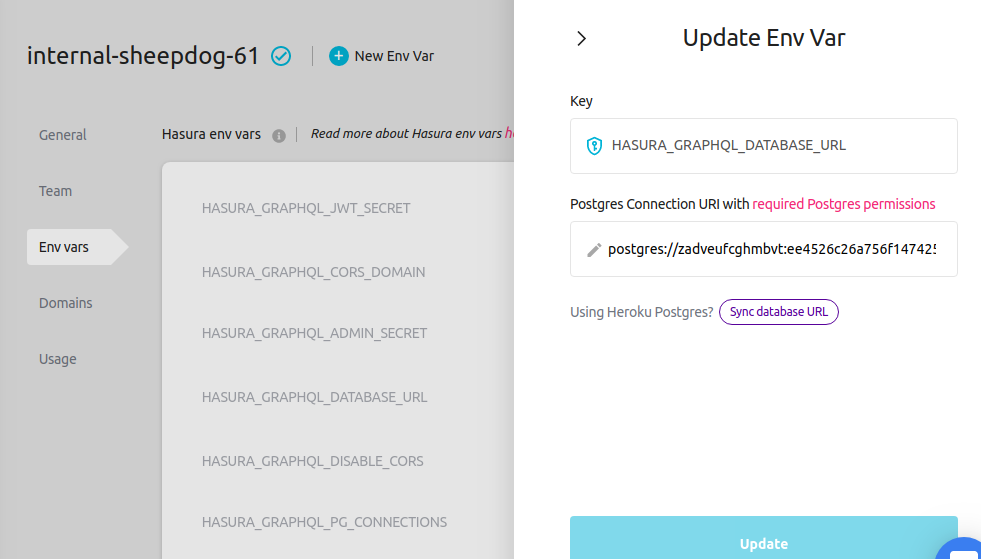Collapse the Update Env Var panel with the chevron
Viewport: 981px width, 559px height.
tap(582, 39)
